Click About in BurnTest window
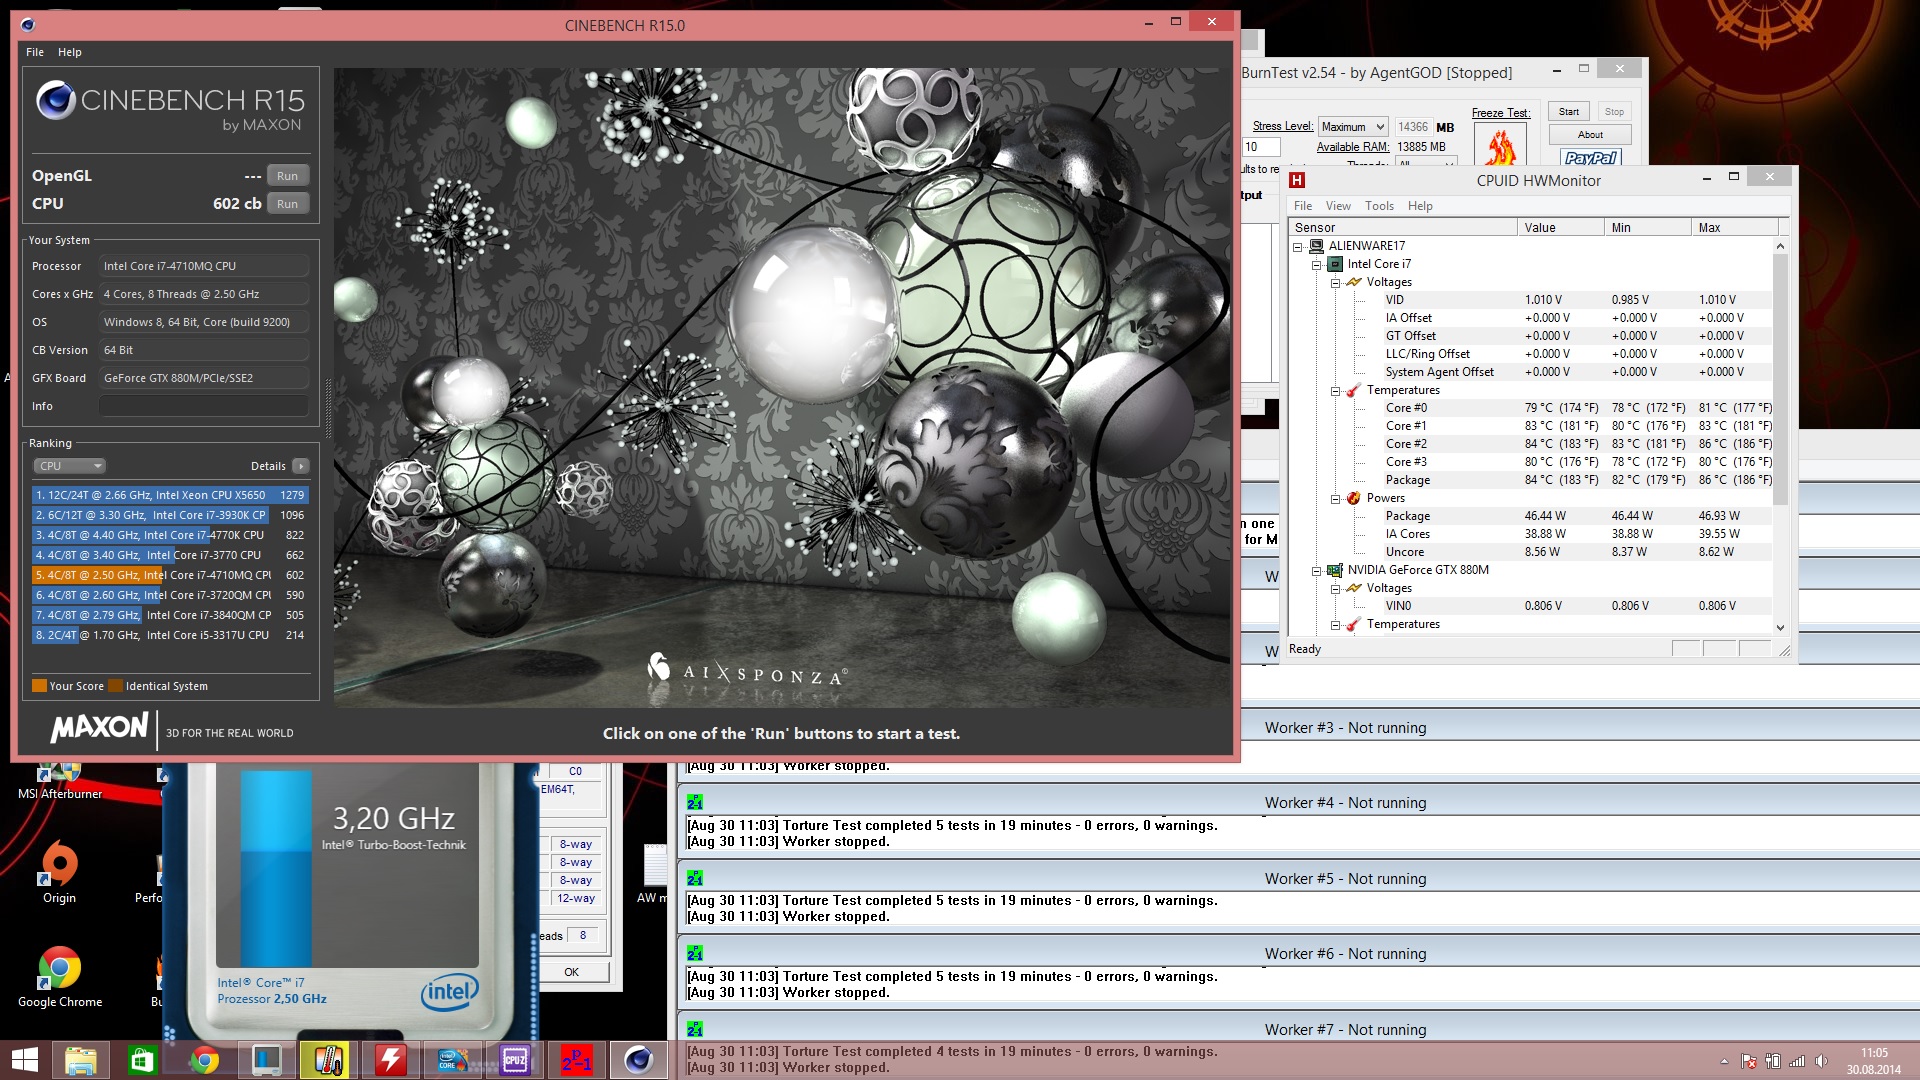Image resolution: width=1920 pixels, height=1080 pixels. click(1590, 135)
